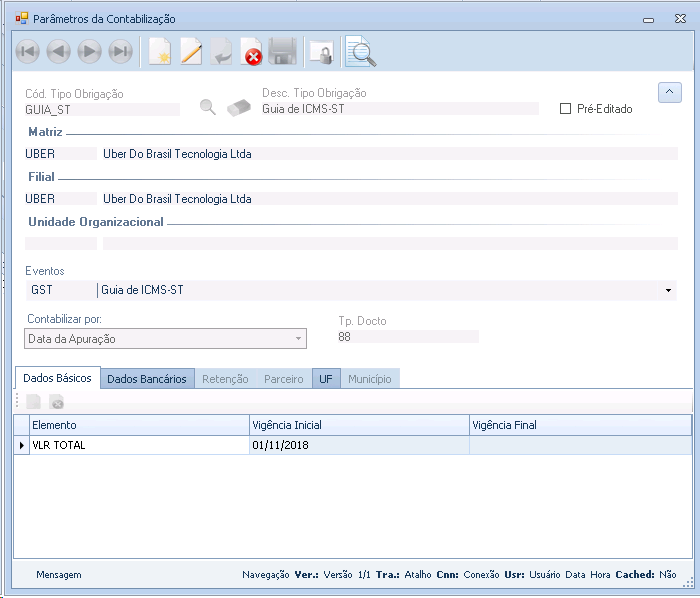The height and width of the screenshot is (598, 700).
Task: Create a new record with toolbar icon
Action: click(x=160, y=52)
